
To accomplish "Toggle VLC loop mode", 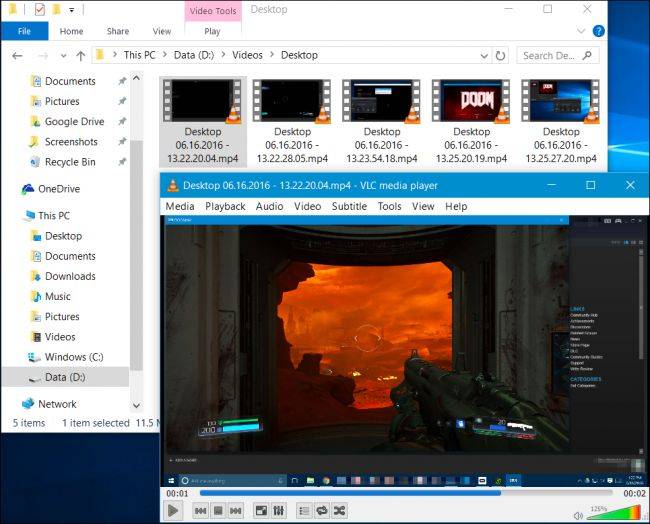I will (322, 511).
